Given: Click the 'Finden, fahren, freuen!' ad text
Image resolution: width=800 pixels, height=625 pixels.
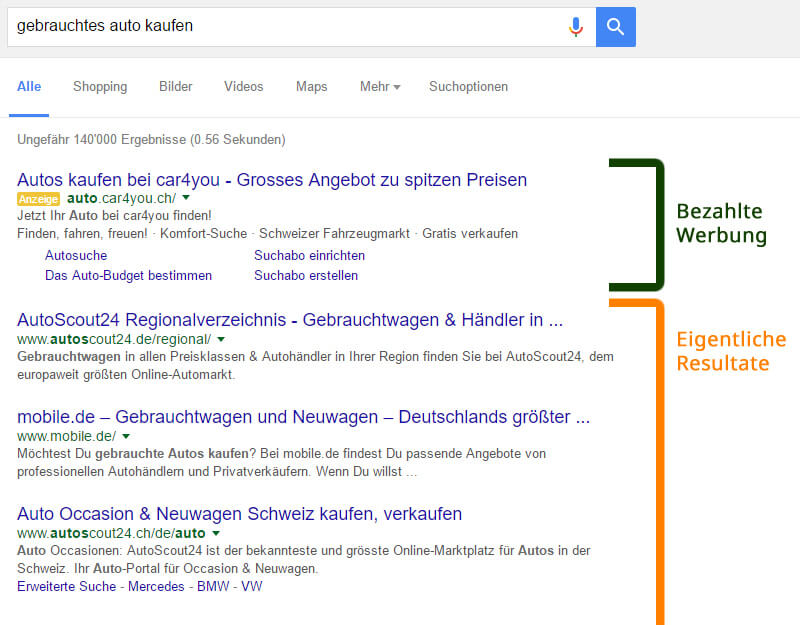Looking at the screenshot, I should (82, 234).
